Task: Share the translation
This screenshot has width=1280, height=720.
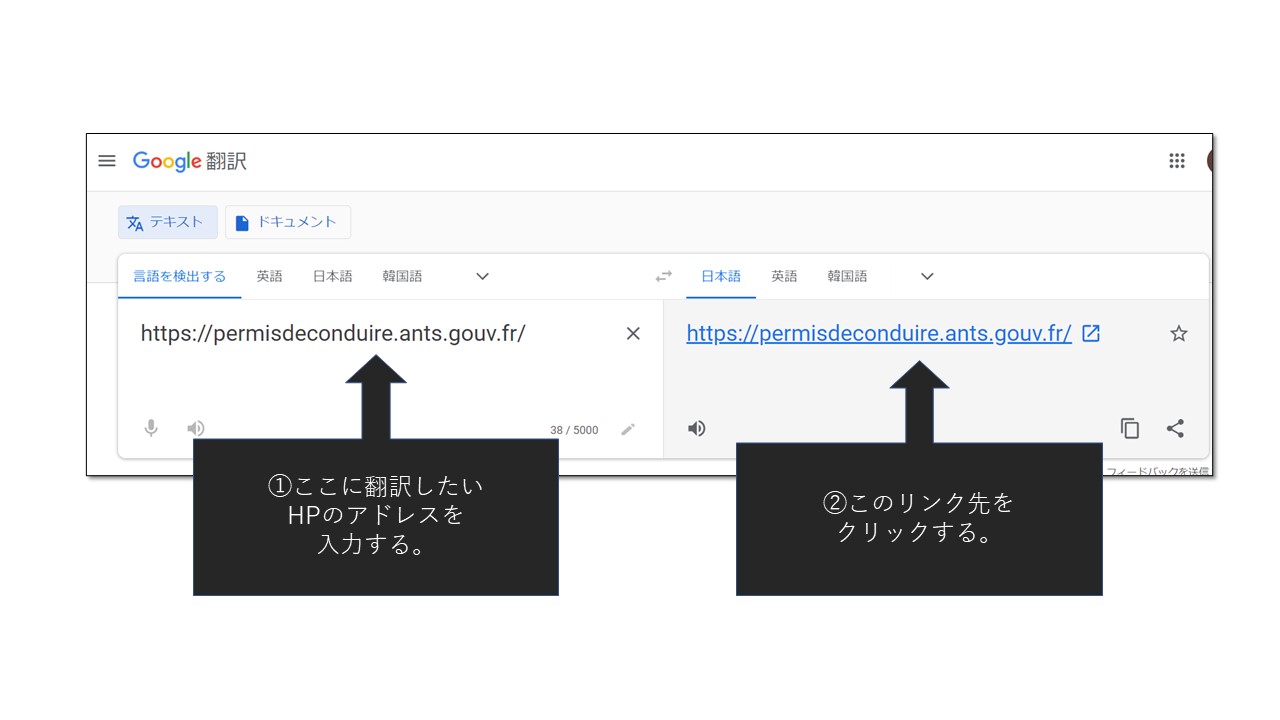Action: point(1175,429)
